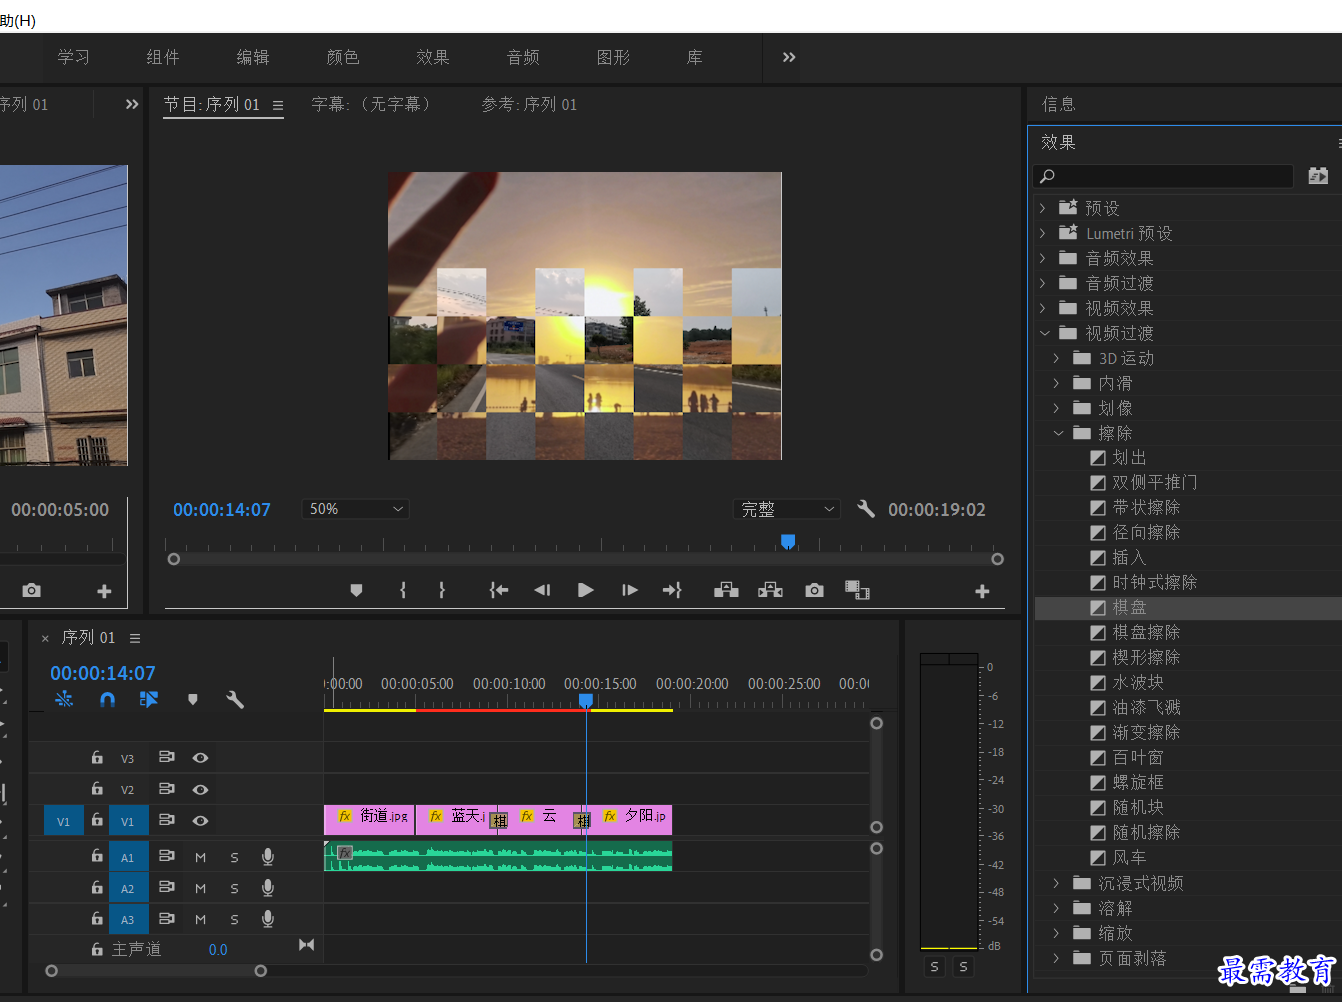1342x1002 pixels.
Task: Click the Lift button
Action: coord(727,590)
